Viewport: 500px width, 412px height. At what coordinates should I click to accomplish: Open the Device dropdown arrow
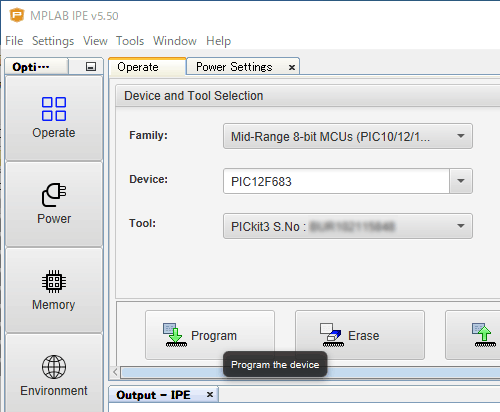click(x=461, y=181)
